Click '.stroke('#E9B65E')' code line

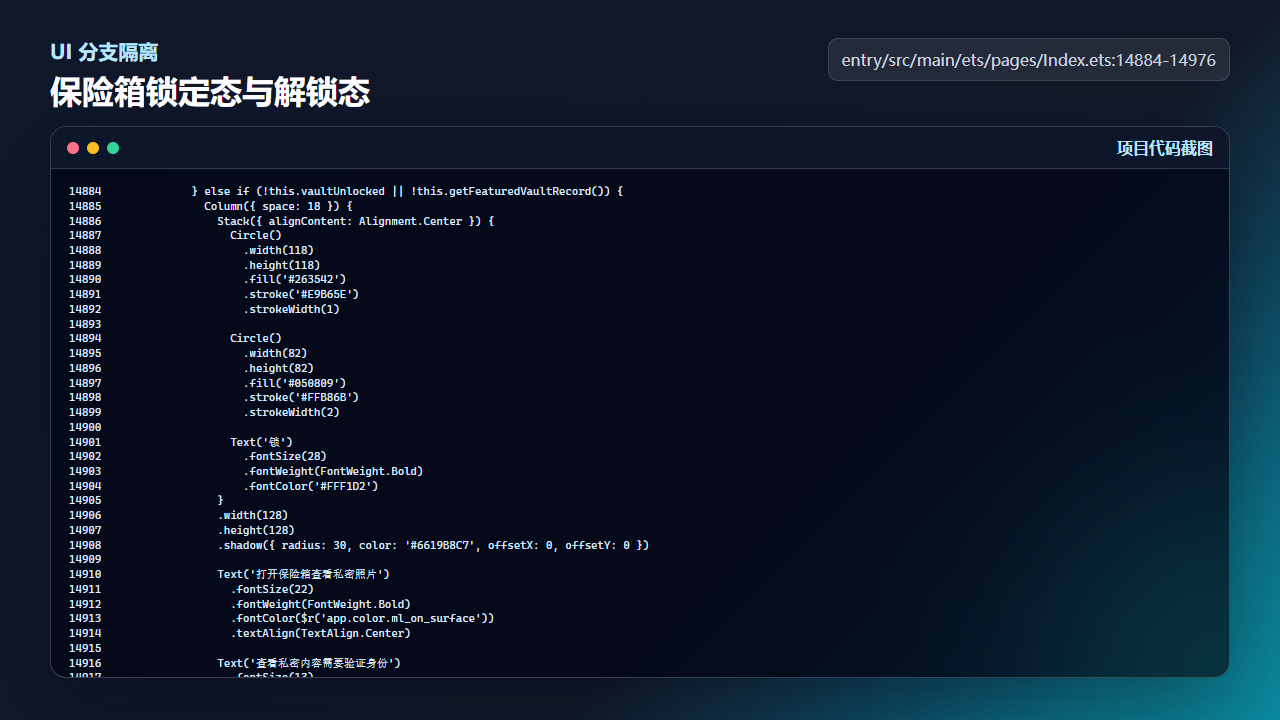point(301,294)
